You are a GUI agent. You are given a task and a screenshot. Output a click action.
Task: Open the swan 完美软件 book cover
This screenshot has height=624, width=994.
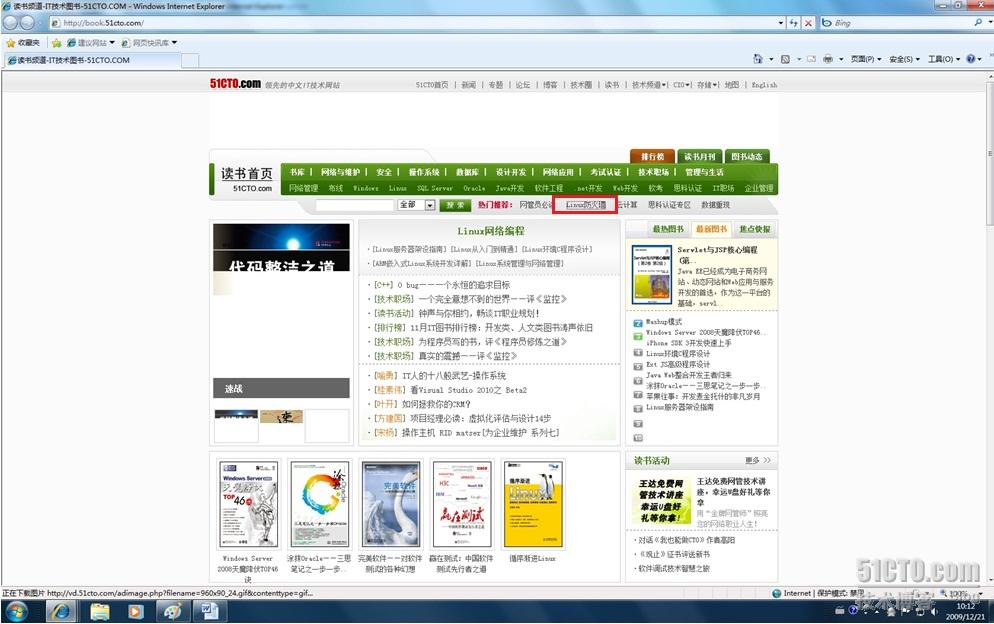[390, 504]
